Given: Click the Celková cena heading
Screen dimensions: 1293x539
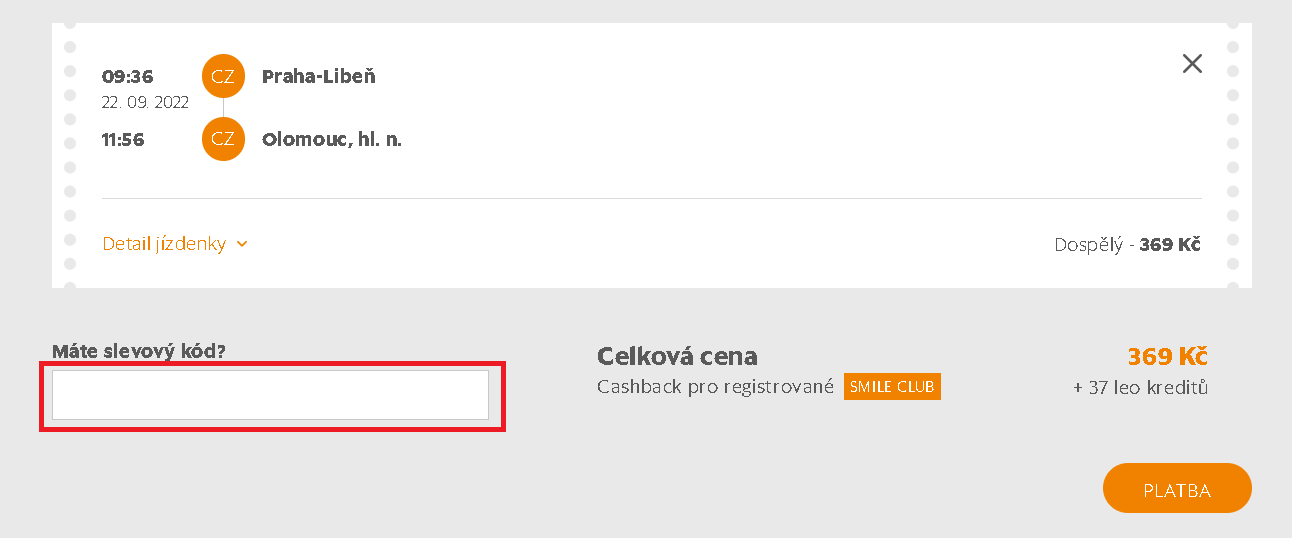Looking at the screenshot, I should tap(677, 356).
